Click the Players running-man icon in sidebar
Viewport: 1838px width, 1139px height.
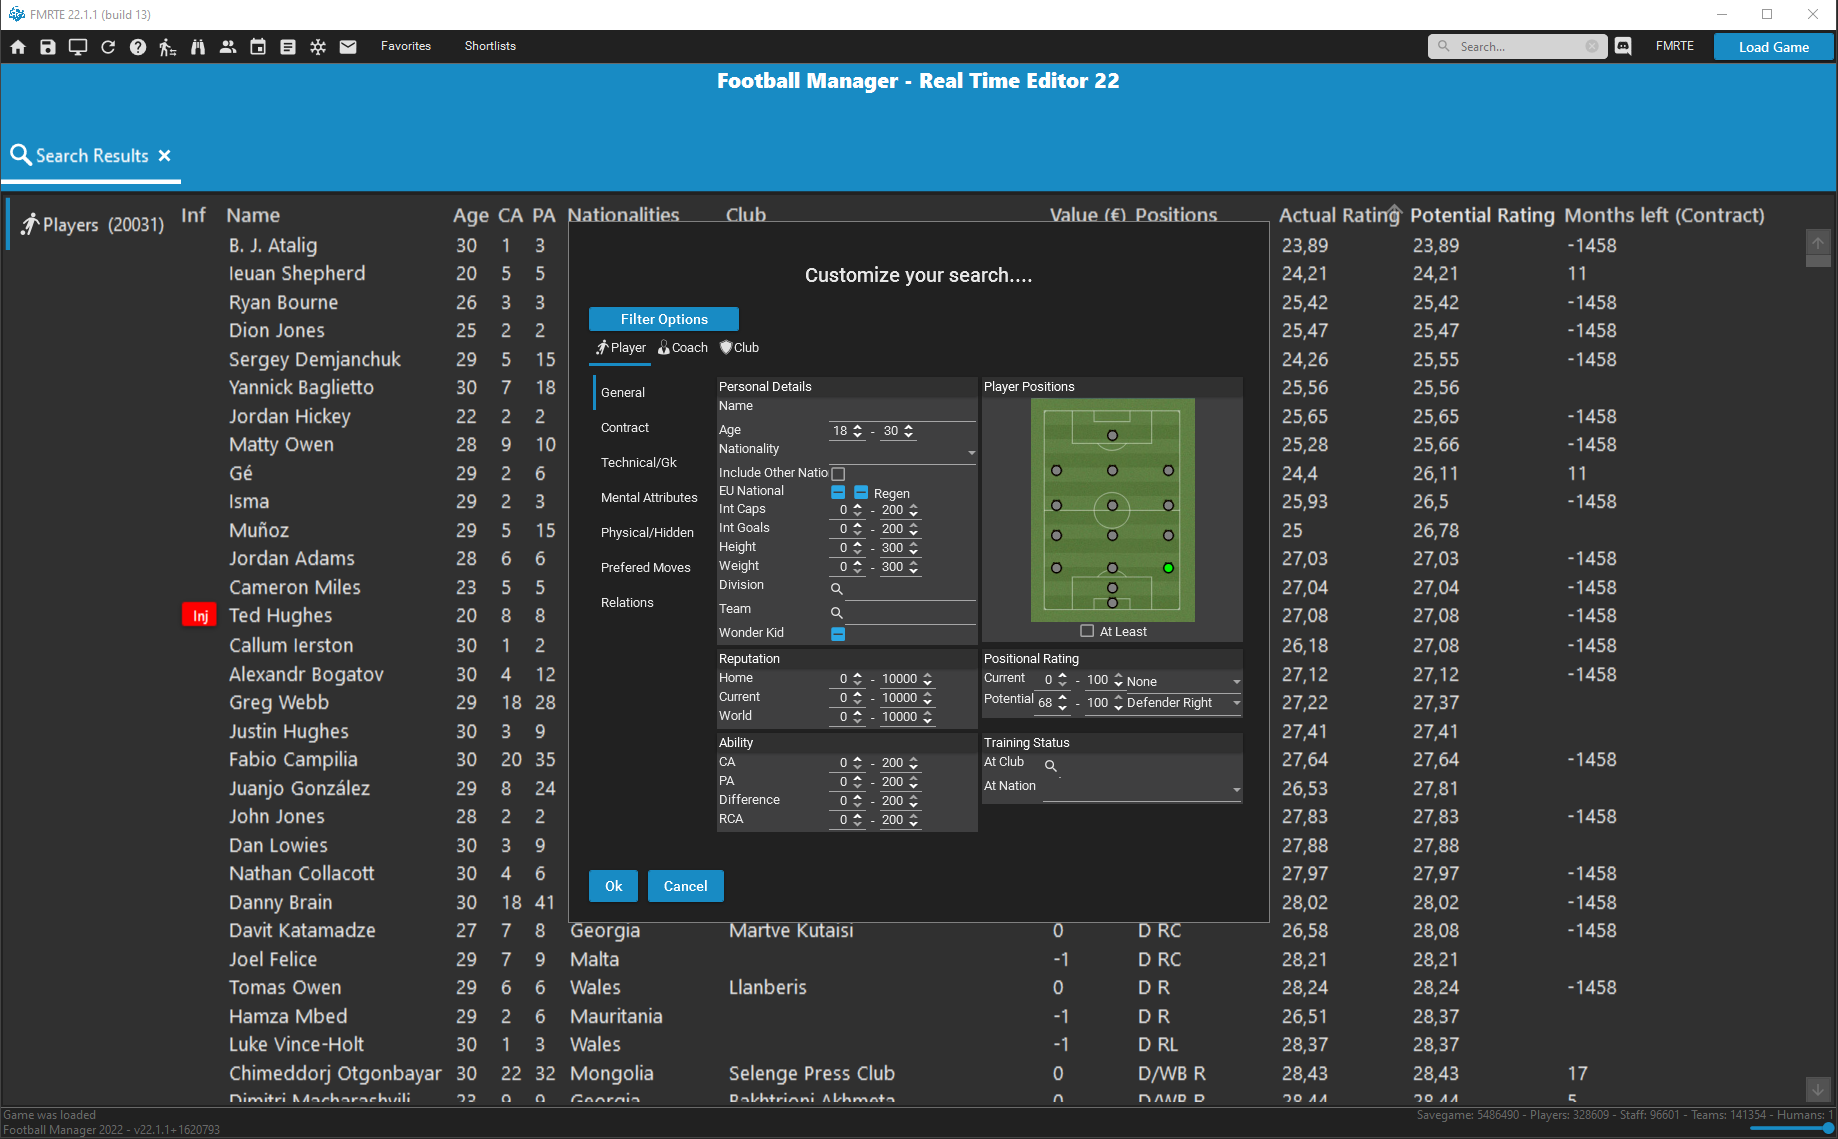(x=30, y=224)
